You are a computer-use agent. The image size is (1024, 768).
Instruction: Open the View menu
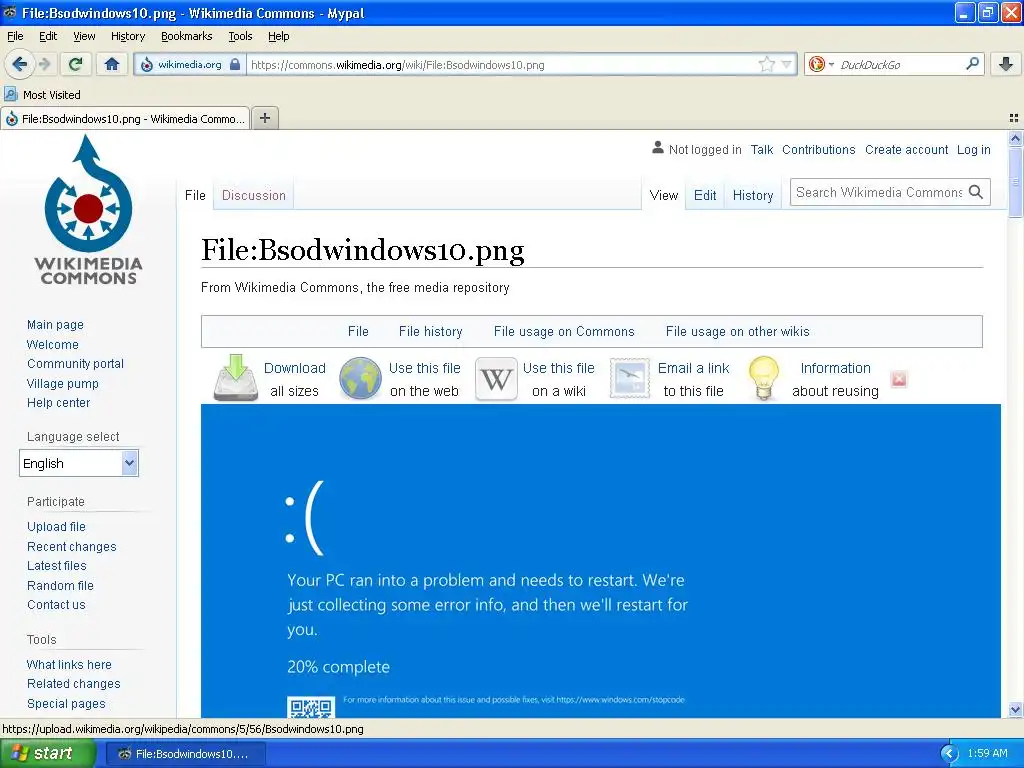tap(84, 36)
